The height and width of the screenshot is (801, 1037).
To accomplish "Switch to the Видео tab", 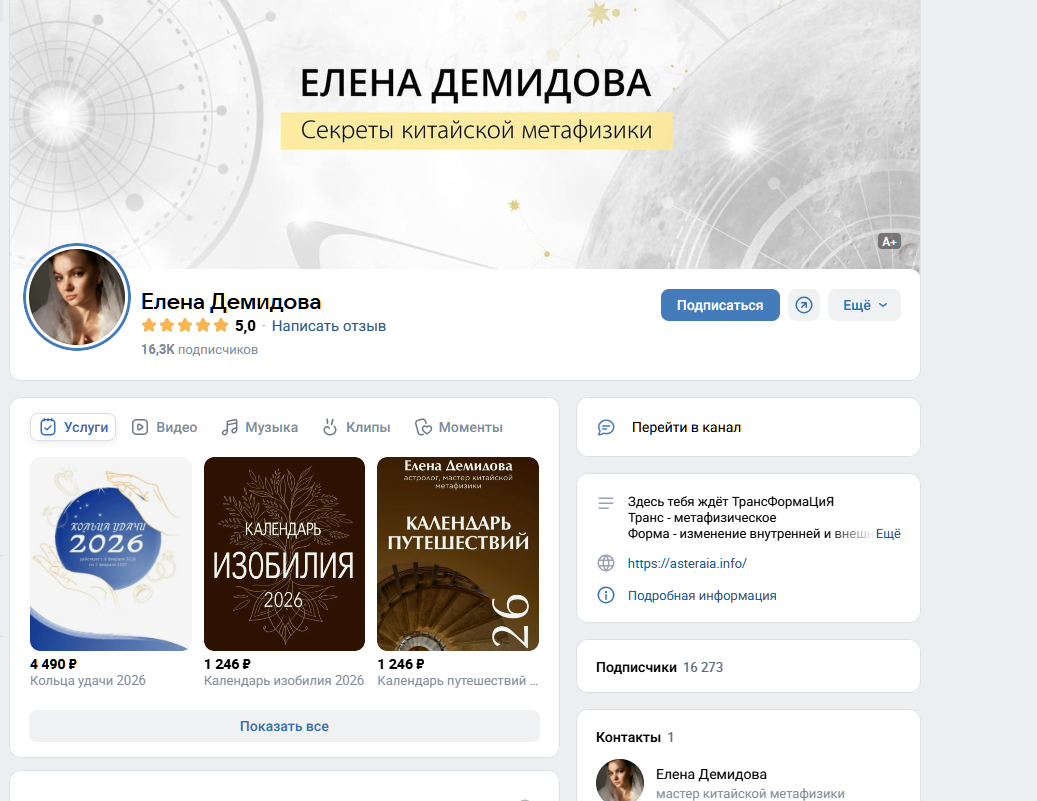I will click(x=165, y=427).
